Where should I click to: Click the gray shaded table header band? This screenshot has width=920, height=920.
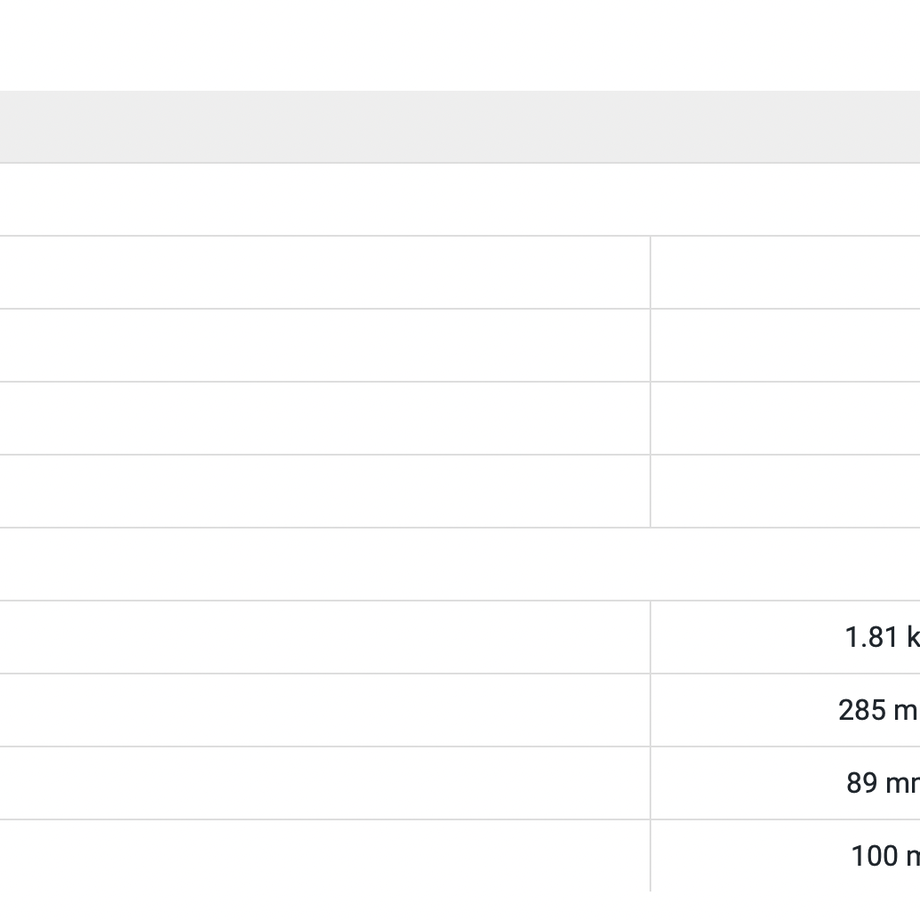point(460,127)
